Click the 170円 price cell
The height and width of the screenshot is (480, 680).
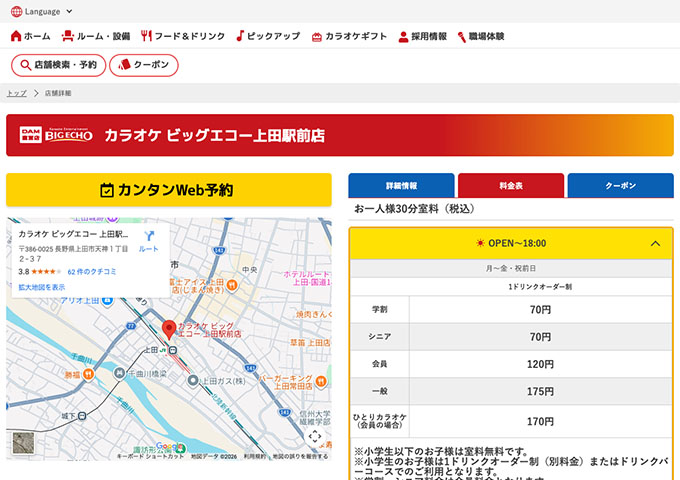coord(540,421)
